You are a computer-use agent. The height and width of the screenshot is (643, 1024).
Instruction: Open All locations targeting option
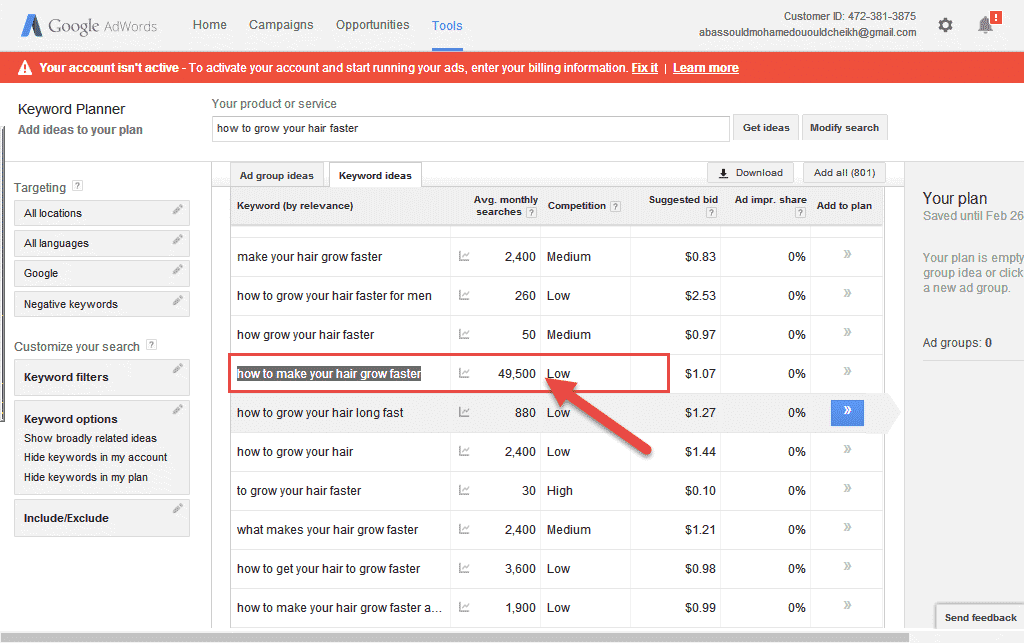[x=102, y=213]
